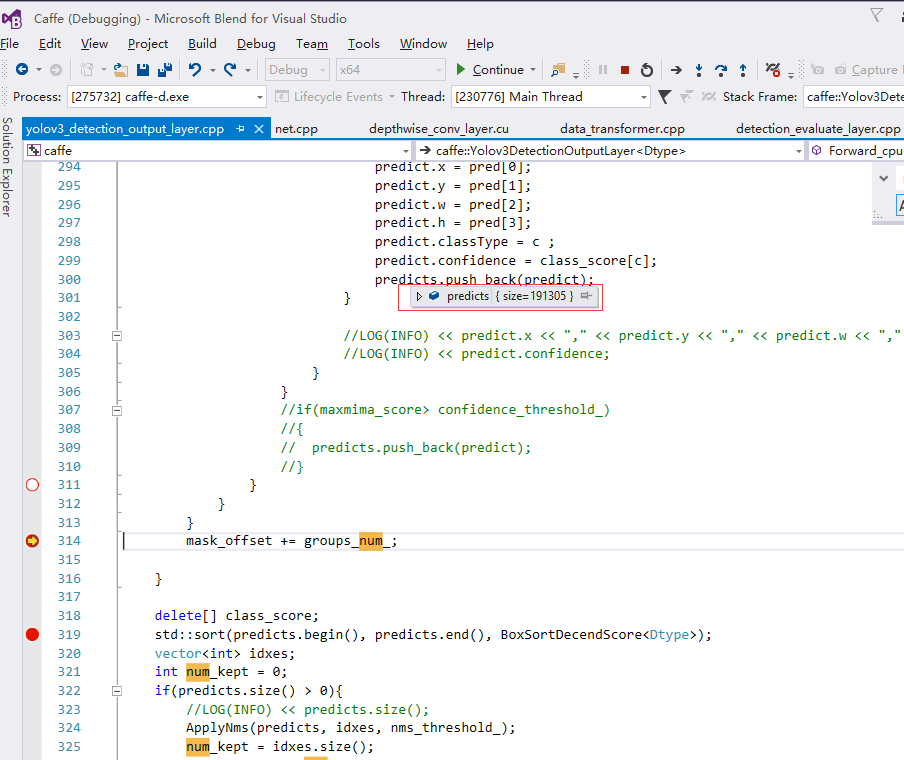
Task: Open the Edit menu
Action: point(50,44)
